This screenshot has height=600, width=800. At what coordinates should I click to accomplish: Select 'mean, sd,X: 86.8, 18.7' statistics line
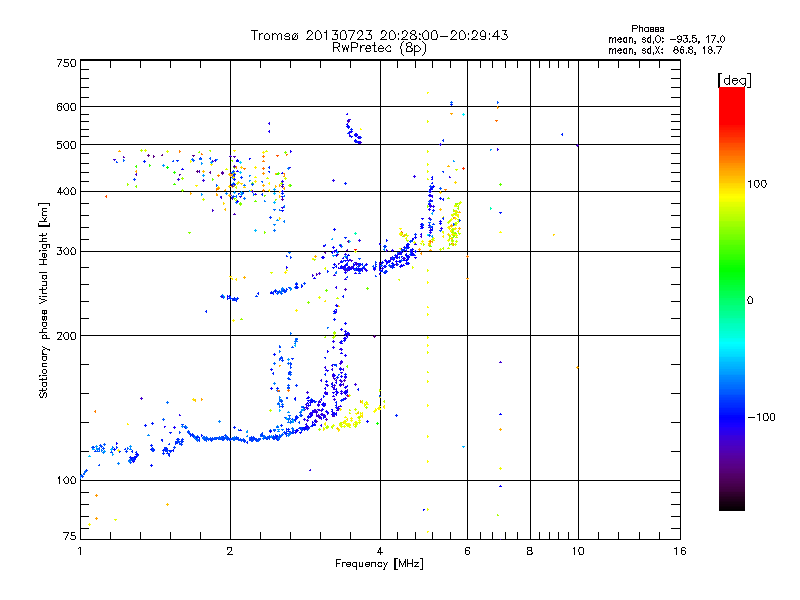click(x=665, y=50)
